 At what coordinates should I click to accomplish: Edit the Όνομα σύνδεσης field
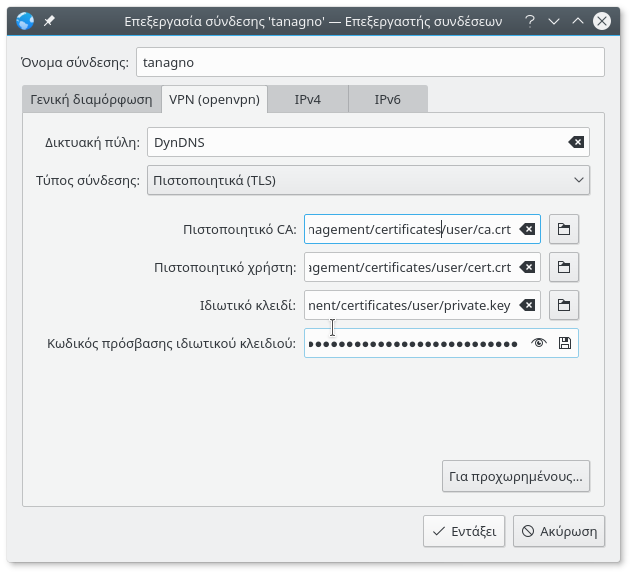click(370, 62)
